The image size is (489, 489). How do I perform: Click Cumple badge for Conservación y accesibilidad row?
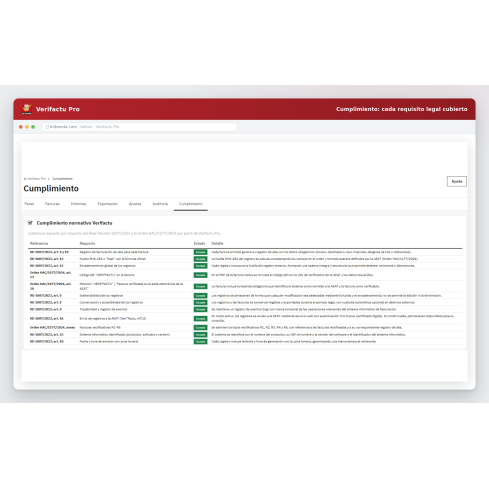200,302
